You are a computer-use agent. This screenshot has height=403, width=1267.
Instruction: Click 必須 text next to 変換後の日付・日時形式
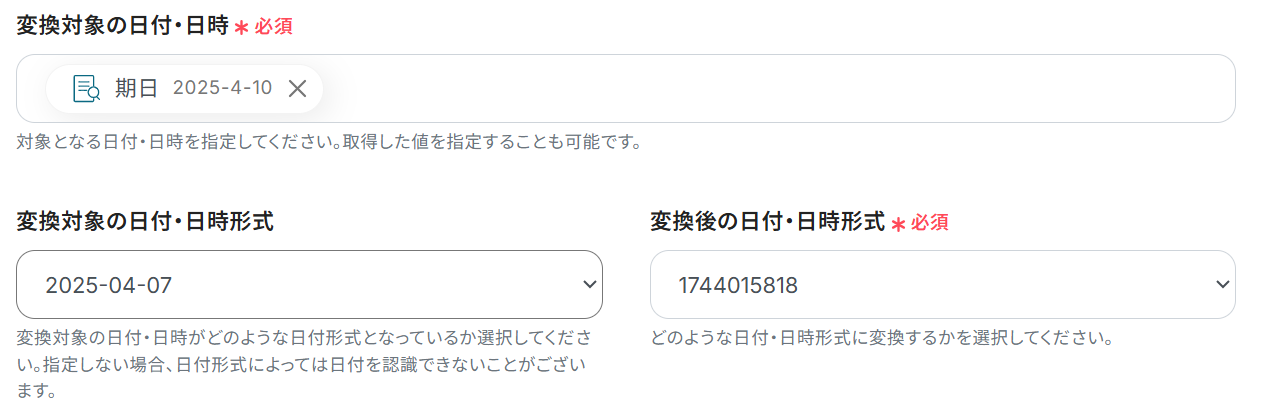930,223
